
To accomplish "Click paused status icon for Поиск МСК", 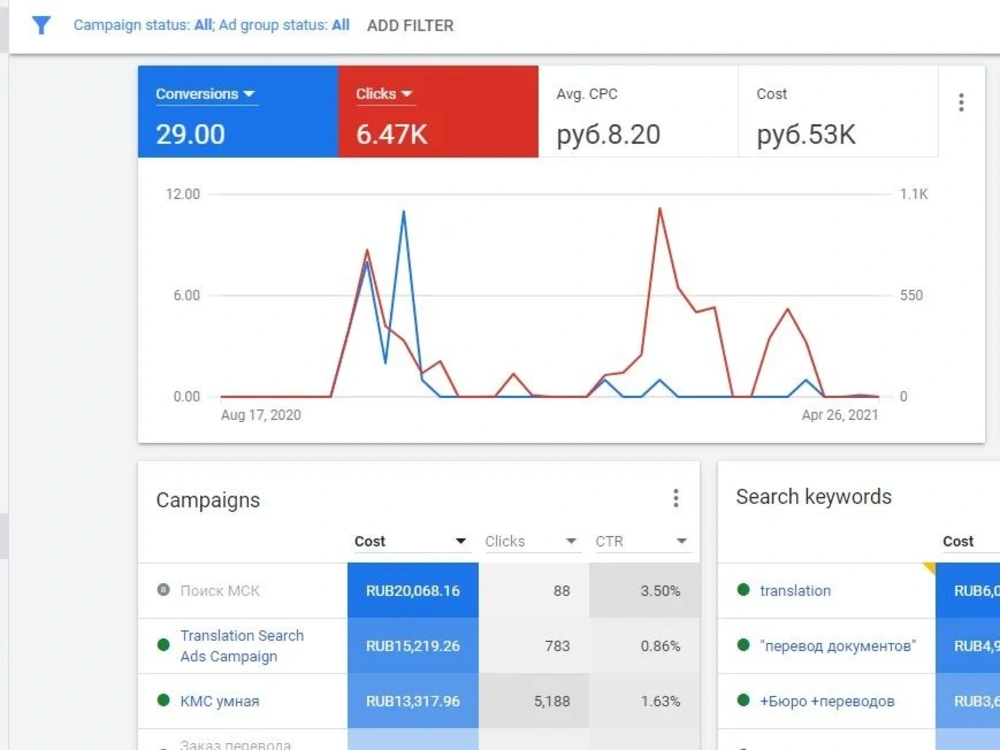I will coord(163,590).
